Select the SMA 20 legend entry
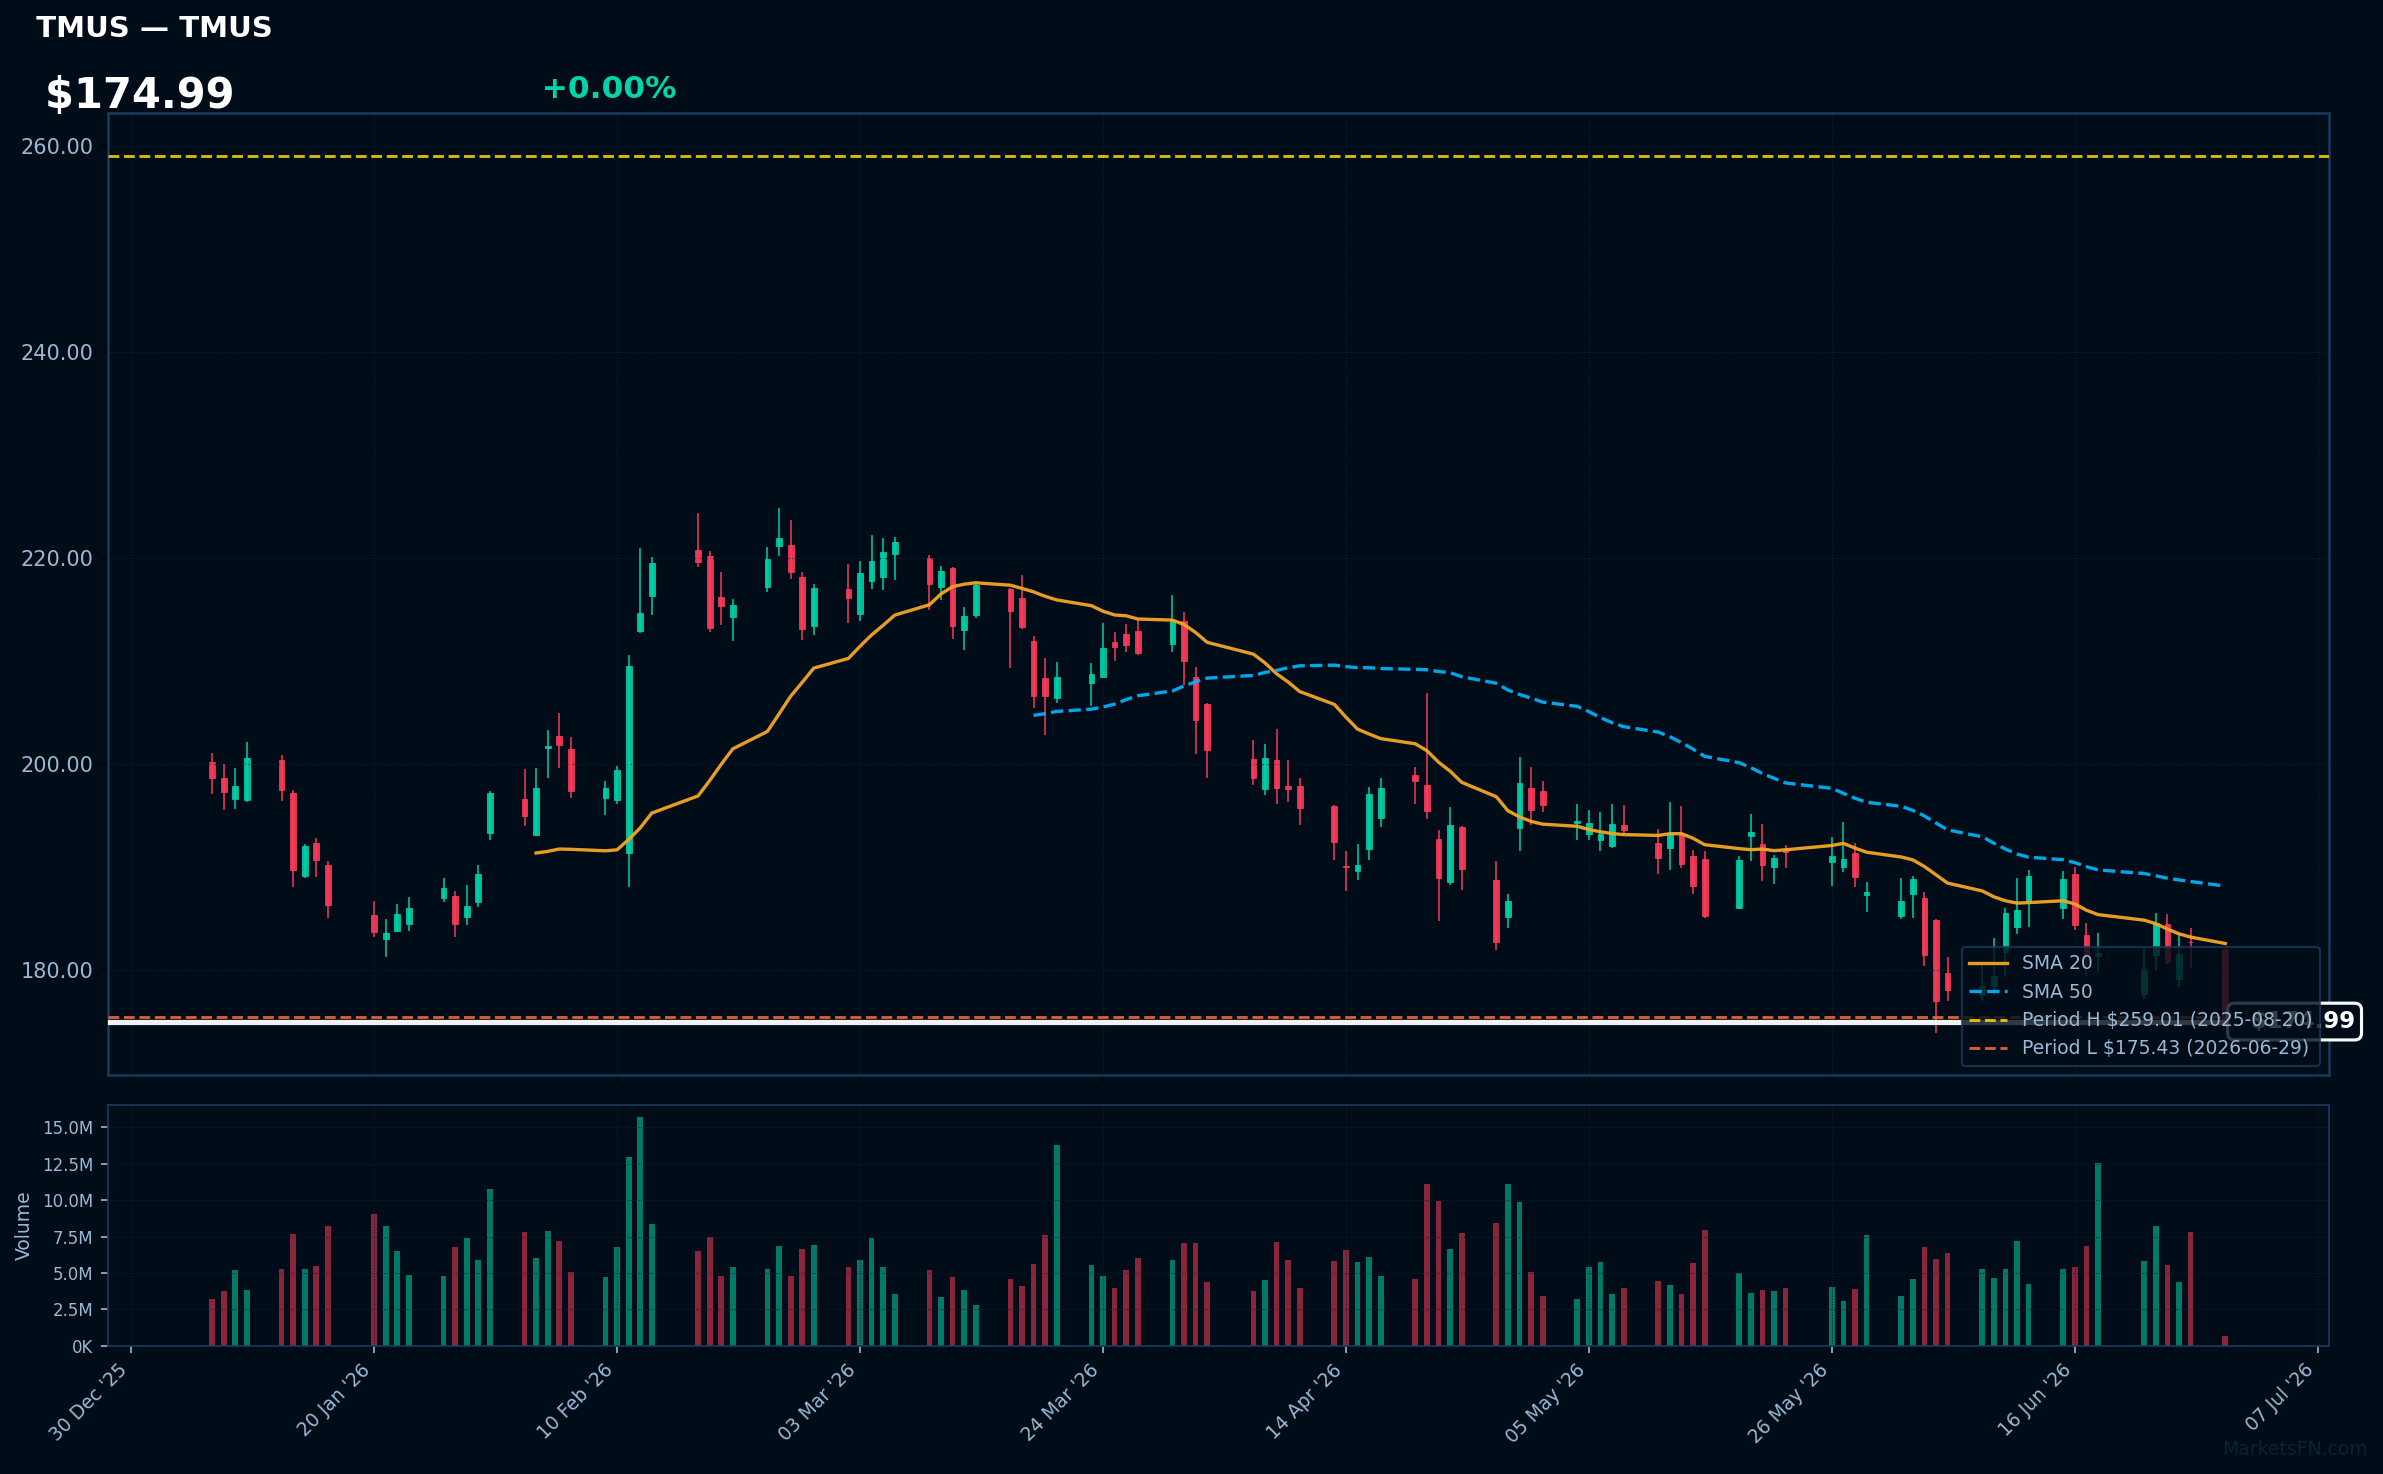This screenshot has width=2383, height=1474. coord(2030,963)
